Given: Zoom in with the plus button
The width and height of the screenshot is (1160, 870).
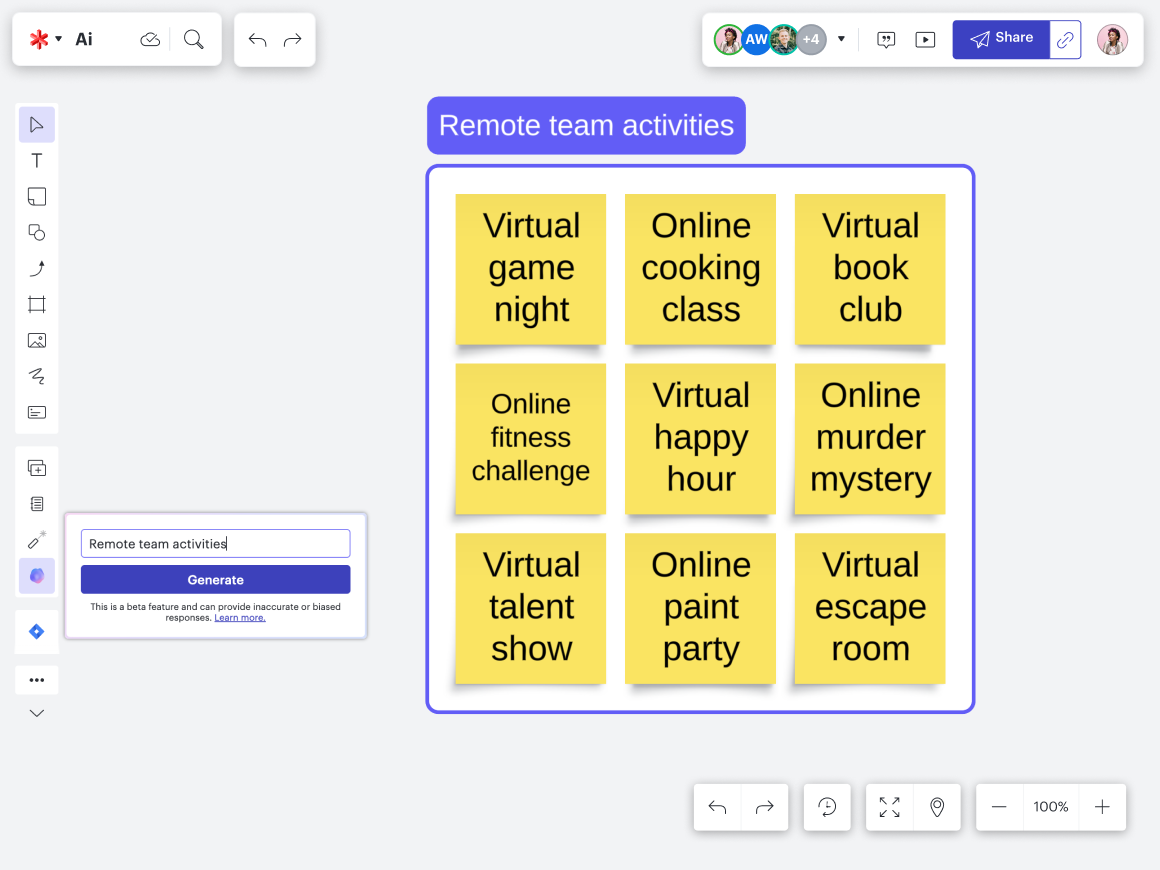Looking at the screenshot, I should [x=1102, y=807].
